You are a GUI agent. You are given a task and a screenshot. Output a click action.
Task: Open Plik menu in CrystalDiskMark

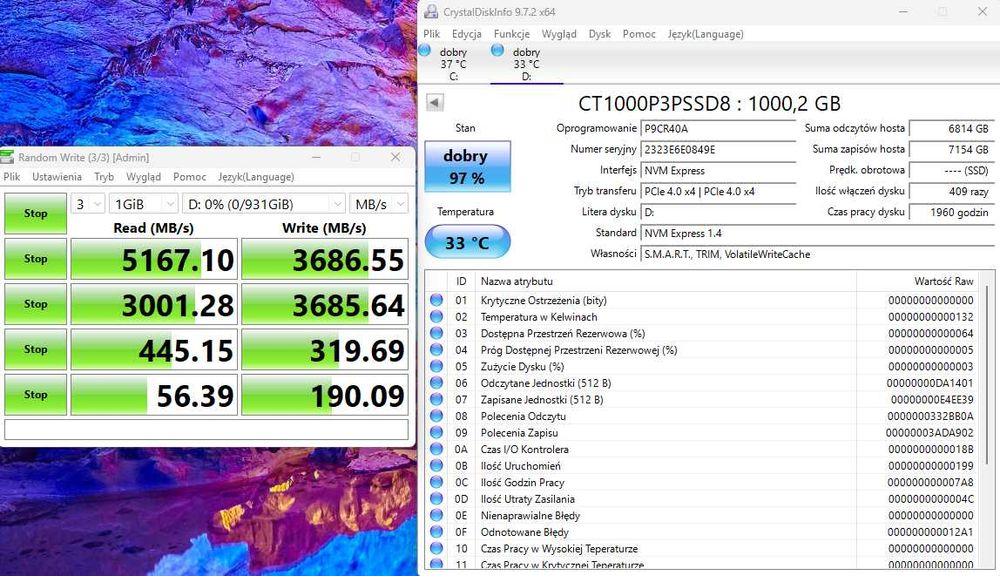(11, 177)
